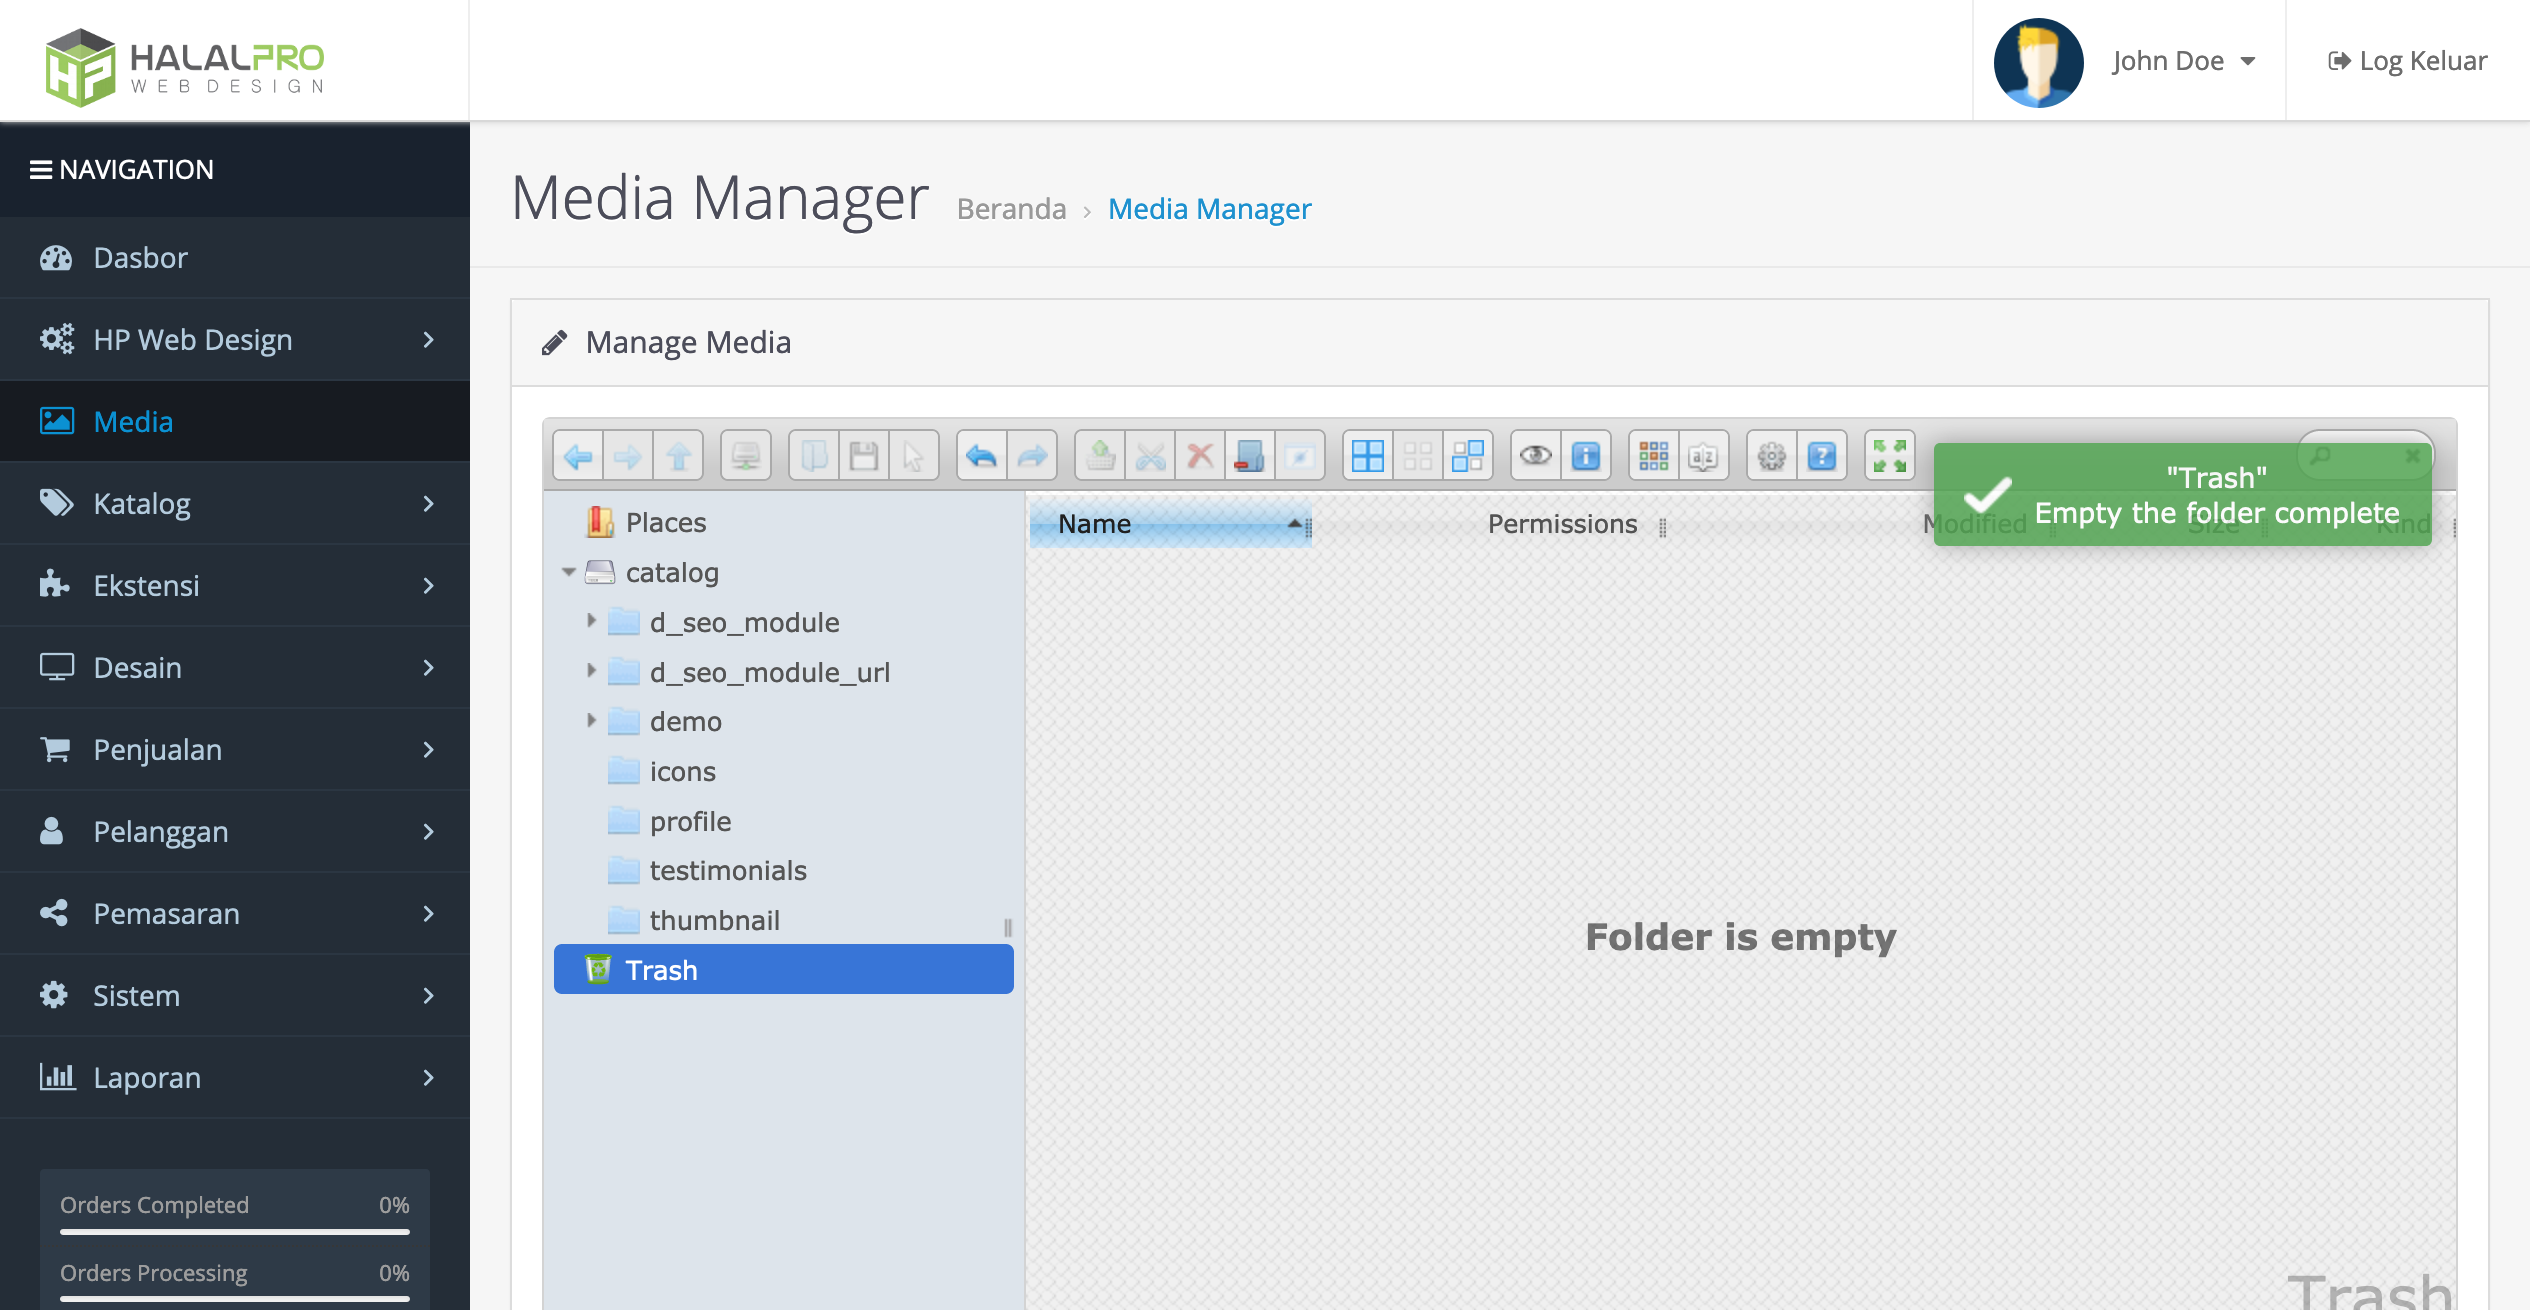Open the Pelanggan menu

click(x=235, y=832)
